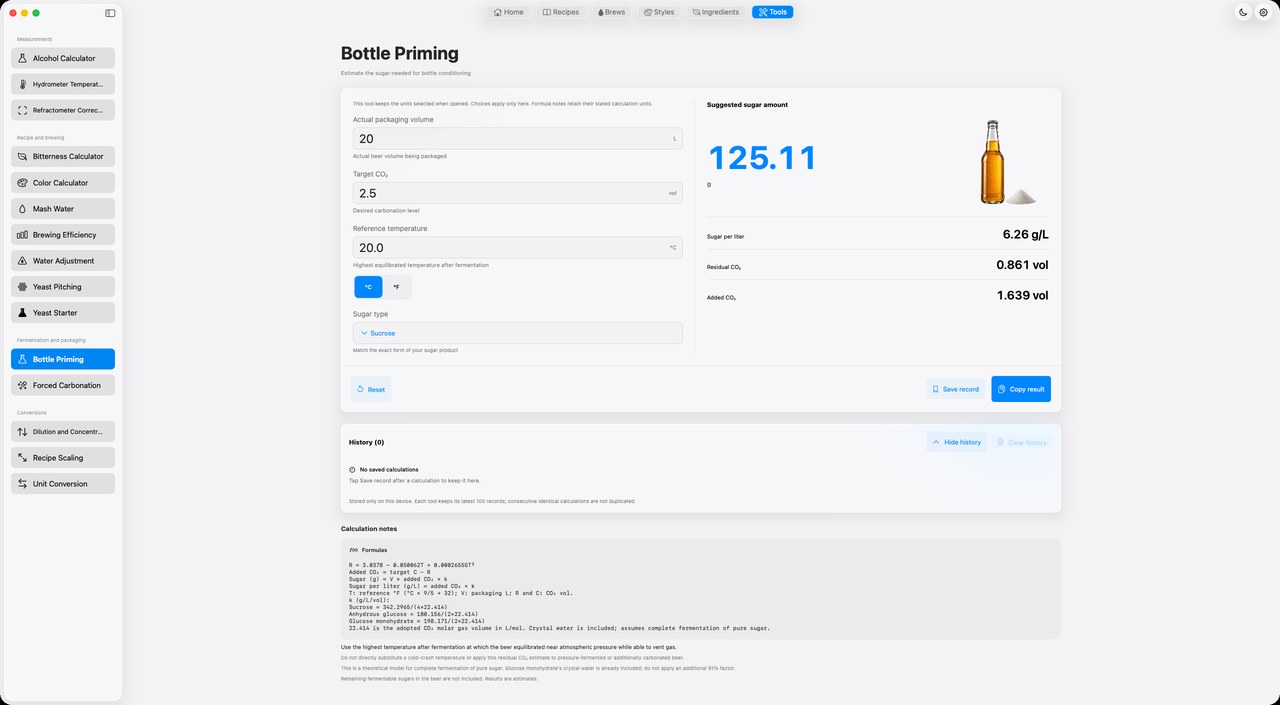Click the icon beside Yeast Pitching
The width and height of the screenshot is (1280, 705).
tap(23, 287)
